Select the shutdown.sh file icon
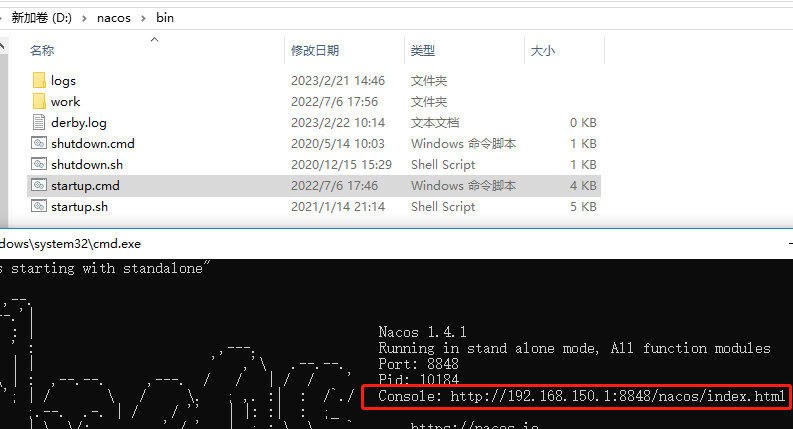The image size is (793, 429). point(39,164)
